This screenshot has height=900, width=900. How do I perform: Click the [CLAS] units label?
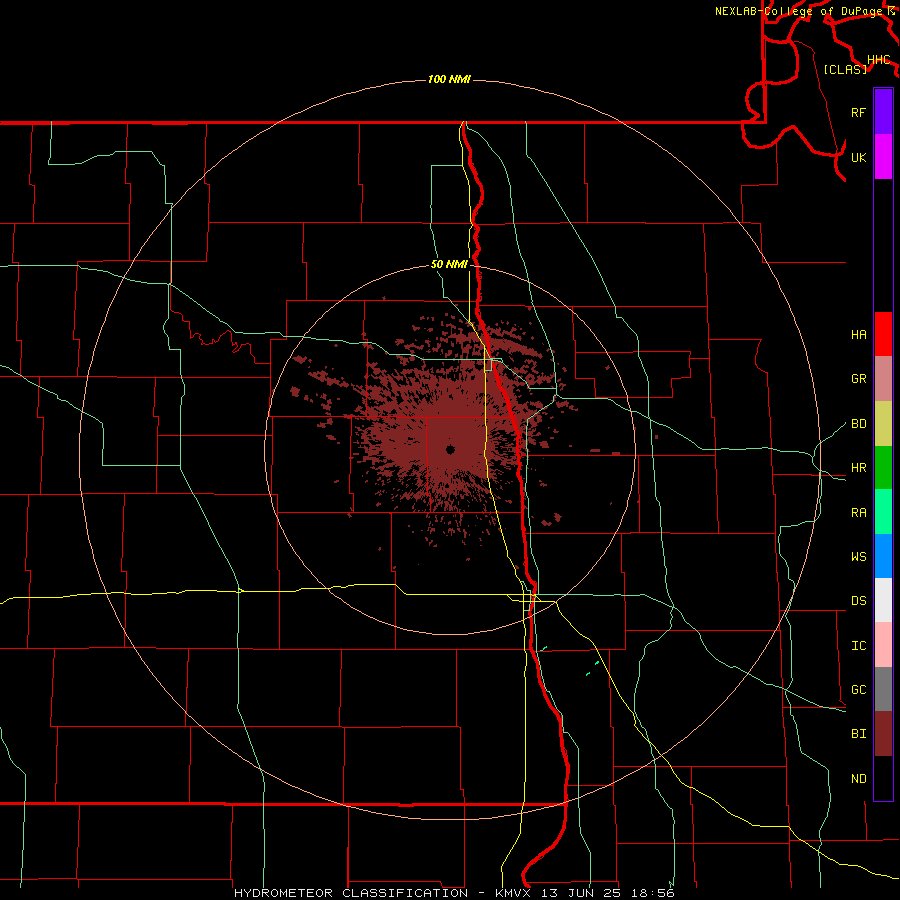click(845, 69)
